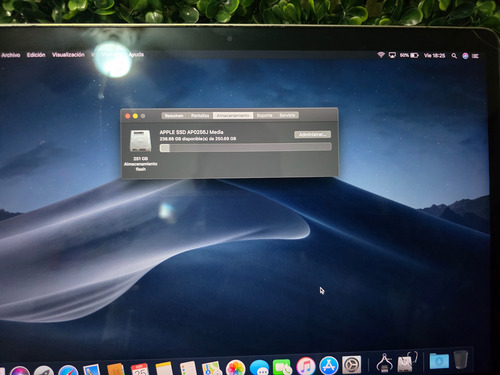Click the hard drive disk icon
500x375 pixels.
click(x=141, y=141)
